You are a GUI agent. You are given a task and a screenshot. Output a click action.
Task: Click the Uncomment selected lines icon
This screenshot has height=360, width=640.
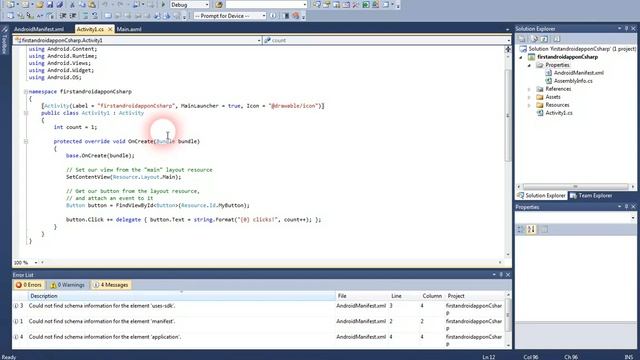95,16
